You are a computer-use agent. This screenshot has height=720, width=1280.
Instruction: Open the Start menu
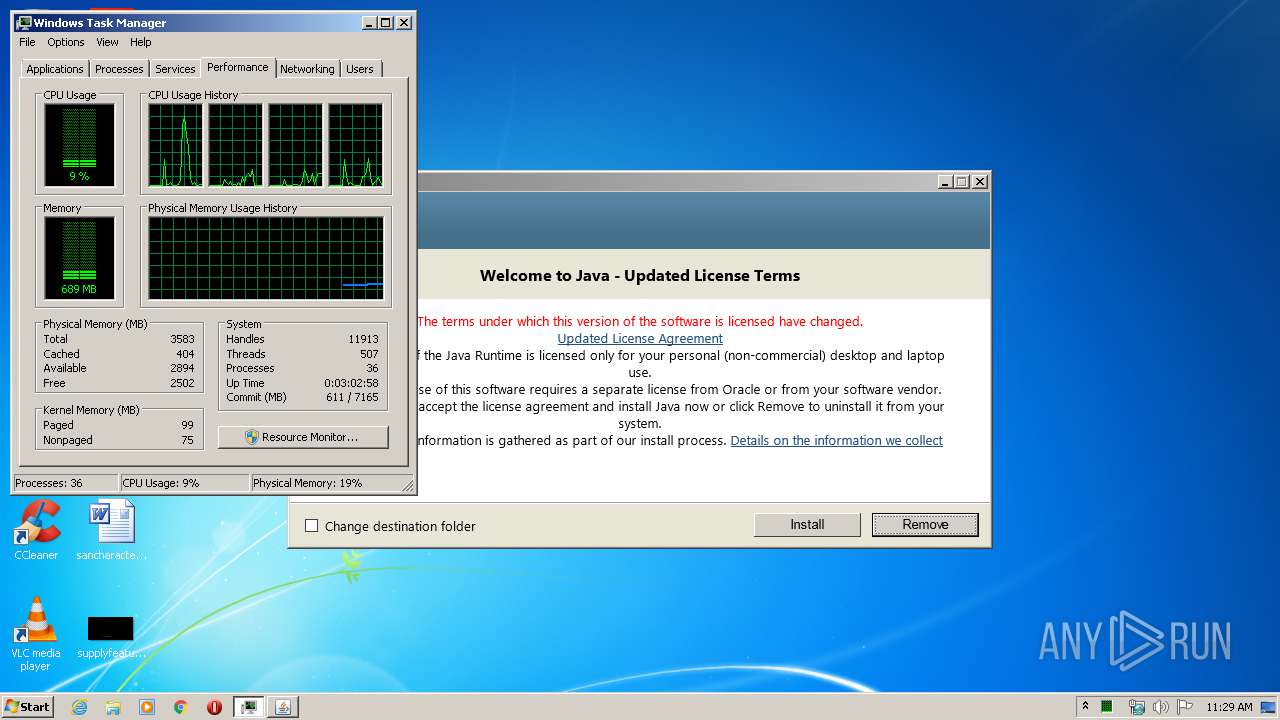point(27,707)
